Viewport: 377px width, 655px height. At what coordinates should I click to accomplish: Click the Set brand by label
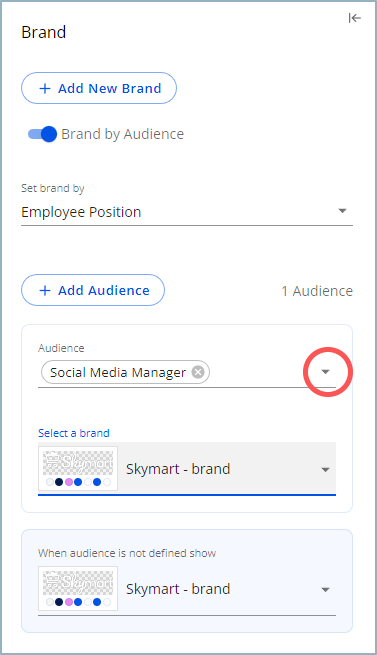point(53,188)
